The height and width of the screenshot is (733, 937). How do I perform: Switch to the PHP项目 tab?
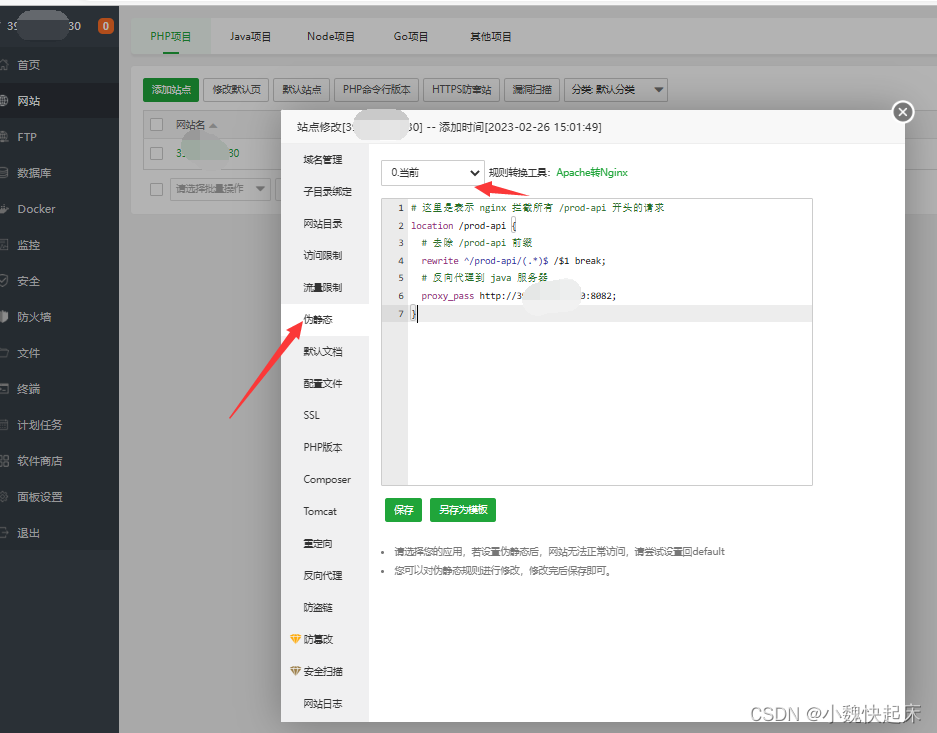pyautogui.click(x=171, y=36)
